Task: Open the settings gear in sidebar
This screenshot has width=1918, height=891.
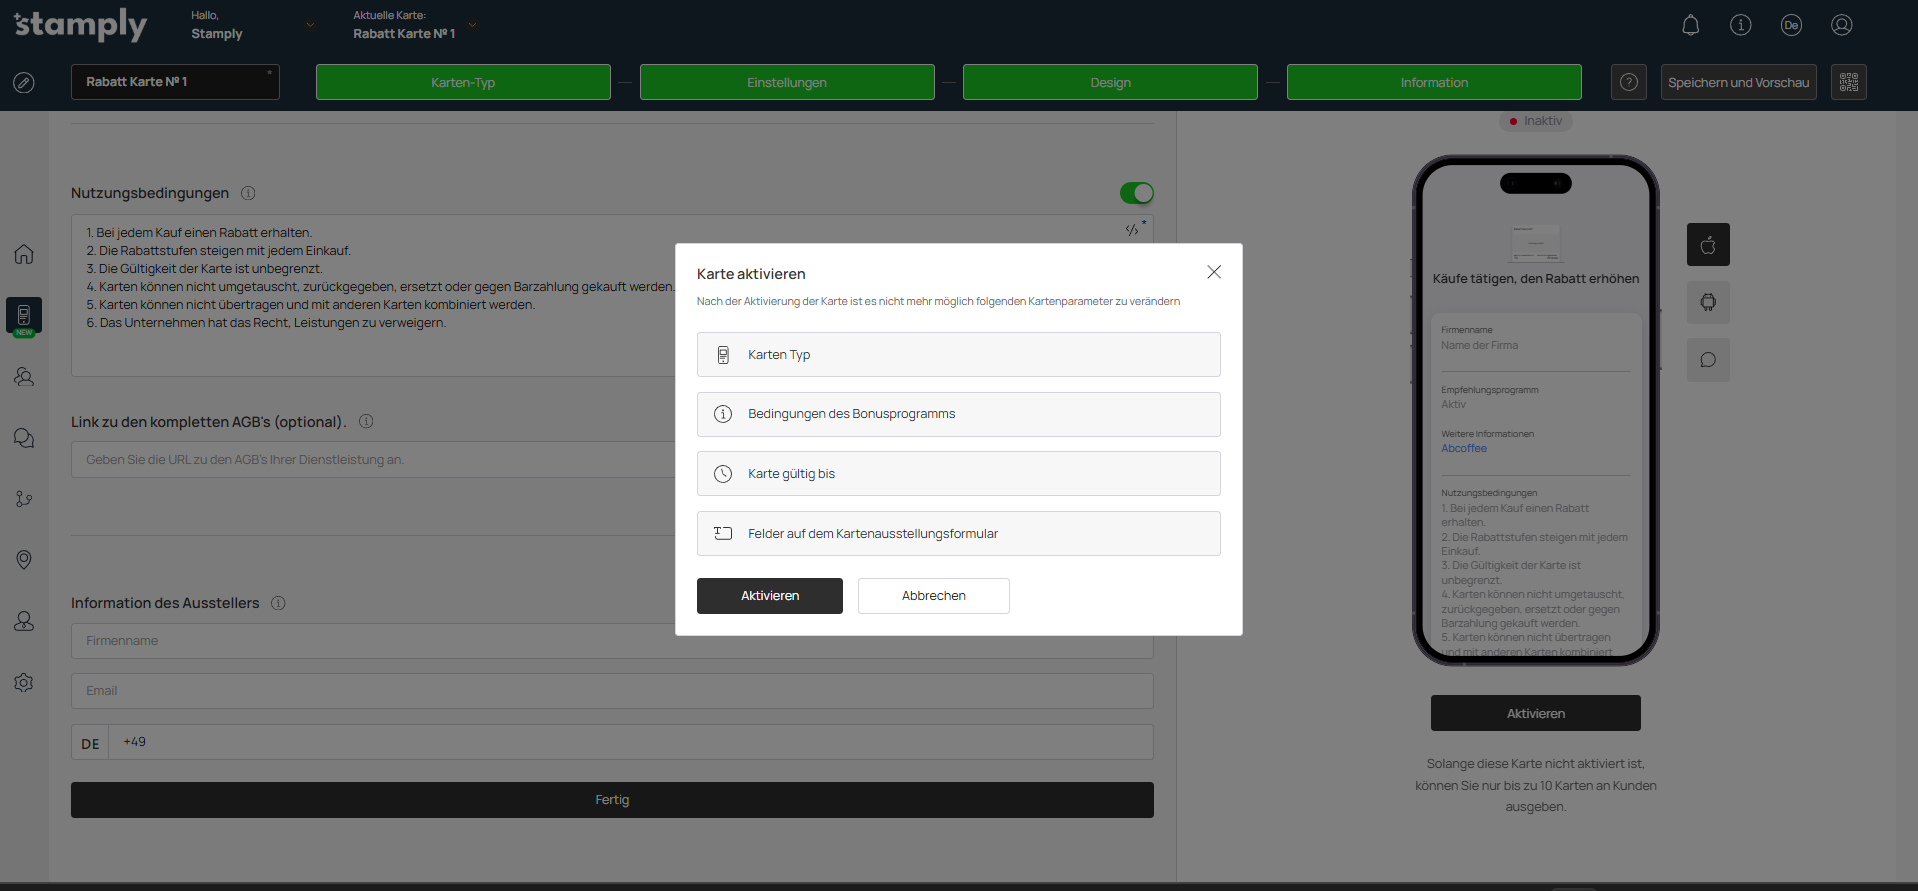Action: coord(24,683)
